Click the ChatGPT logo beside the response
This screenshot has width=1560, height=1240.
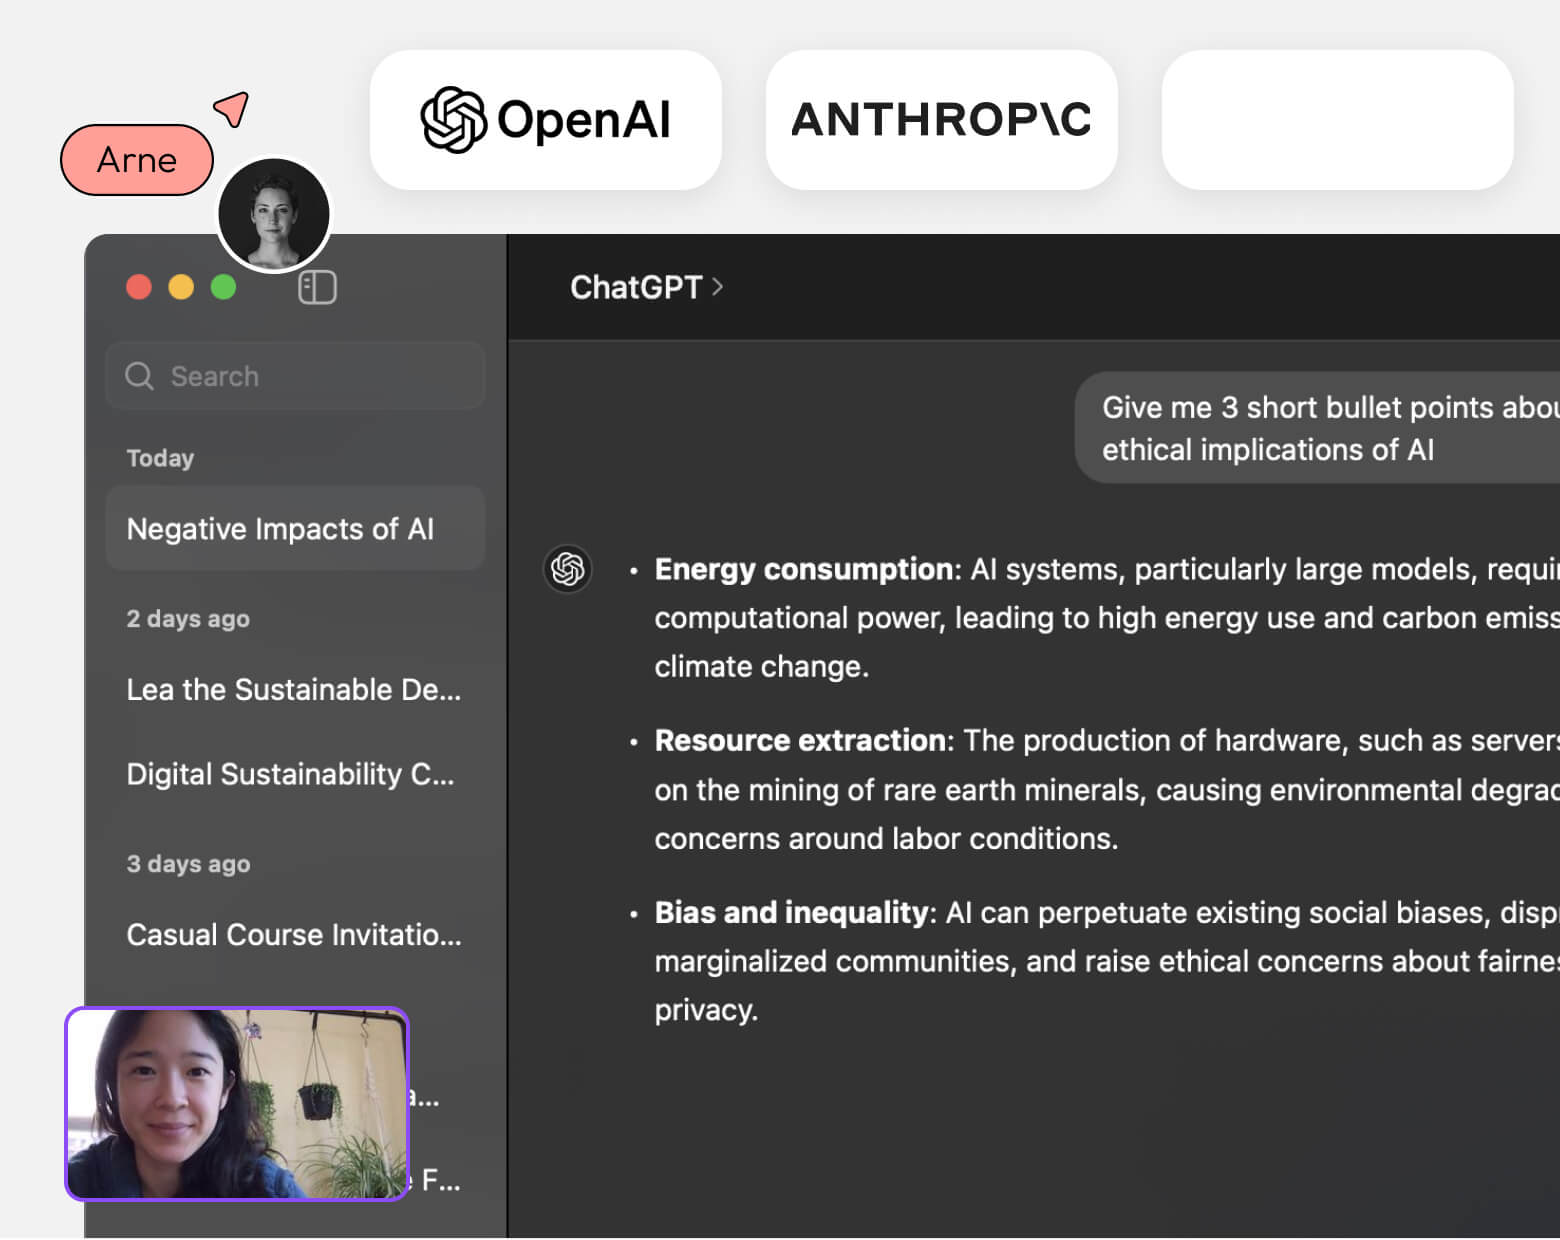568,569
